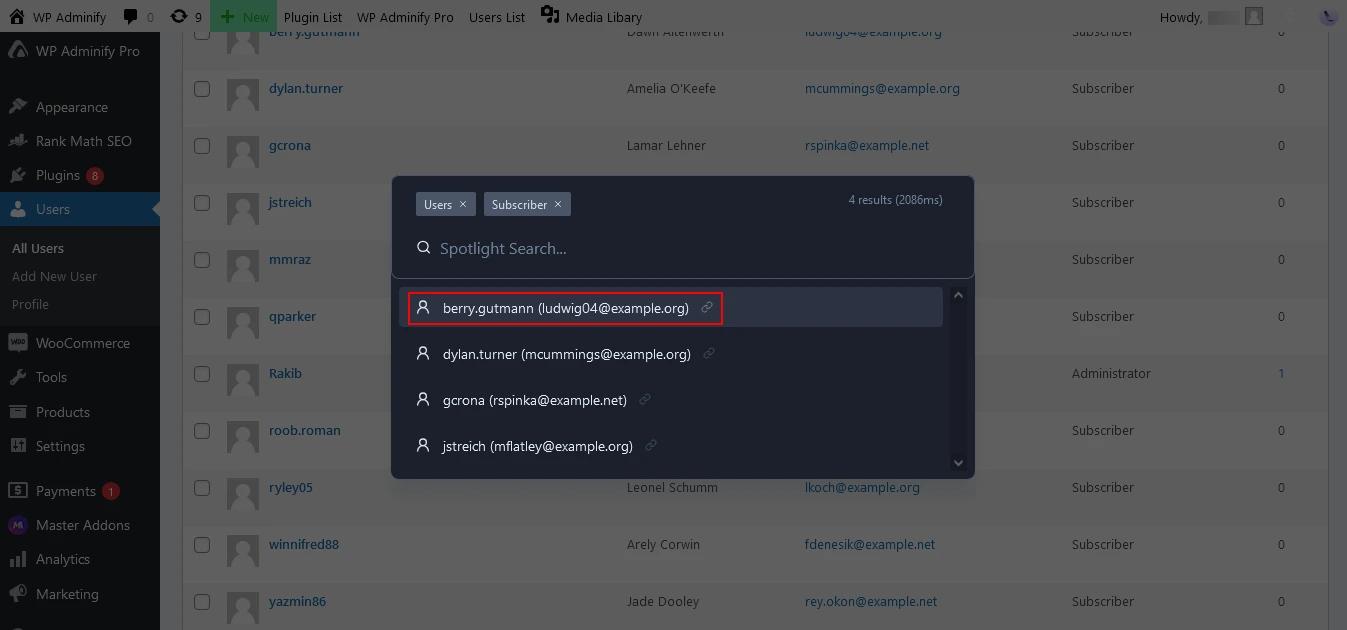Tick the checkbox for the yazmin86 user

[202, 601]
